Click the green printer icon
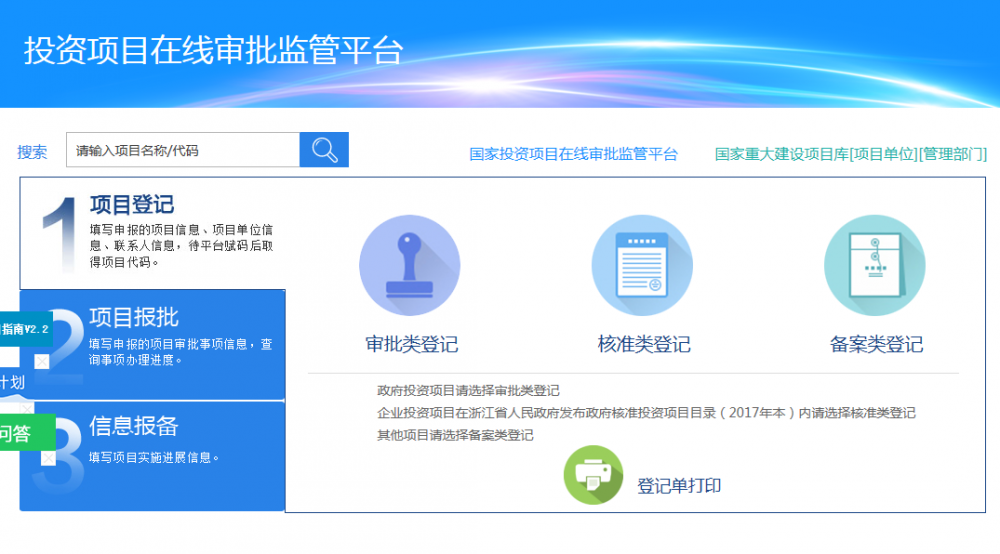 point(593,476)
